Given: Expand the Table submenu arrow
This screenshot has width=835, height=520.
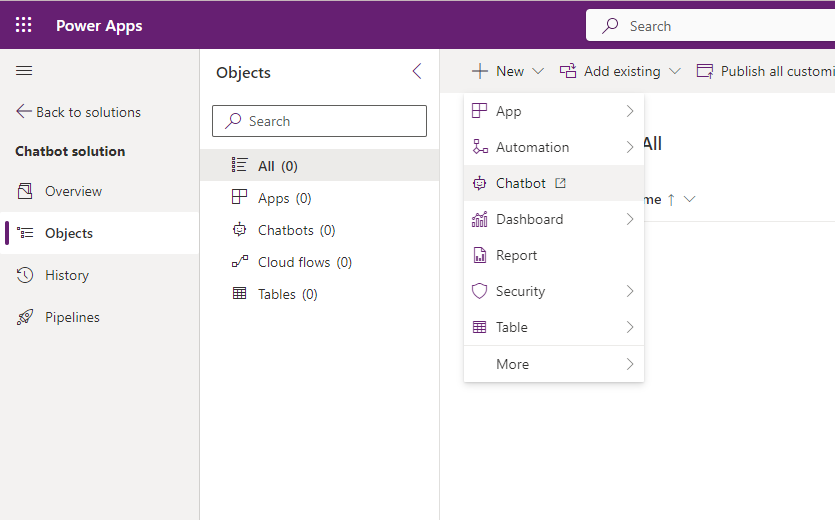Looking at the screenshot, I should pyautogui.click(x=630, y=327).
